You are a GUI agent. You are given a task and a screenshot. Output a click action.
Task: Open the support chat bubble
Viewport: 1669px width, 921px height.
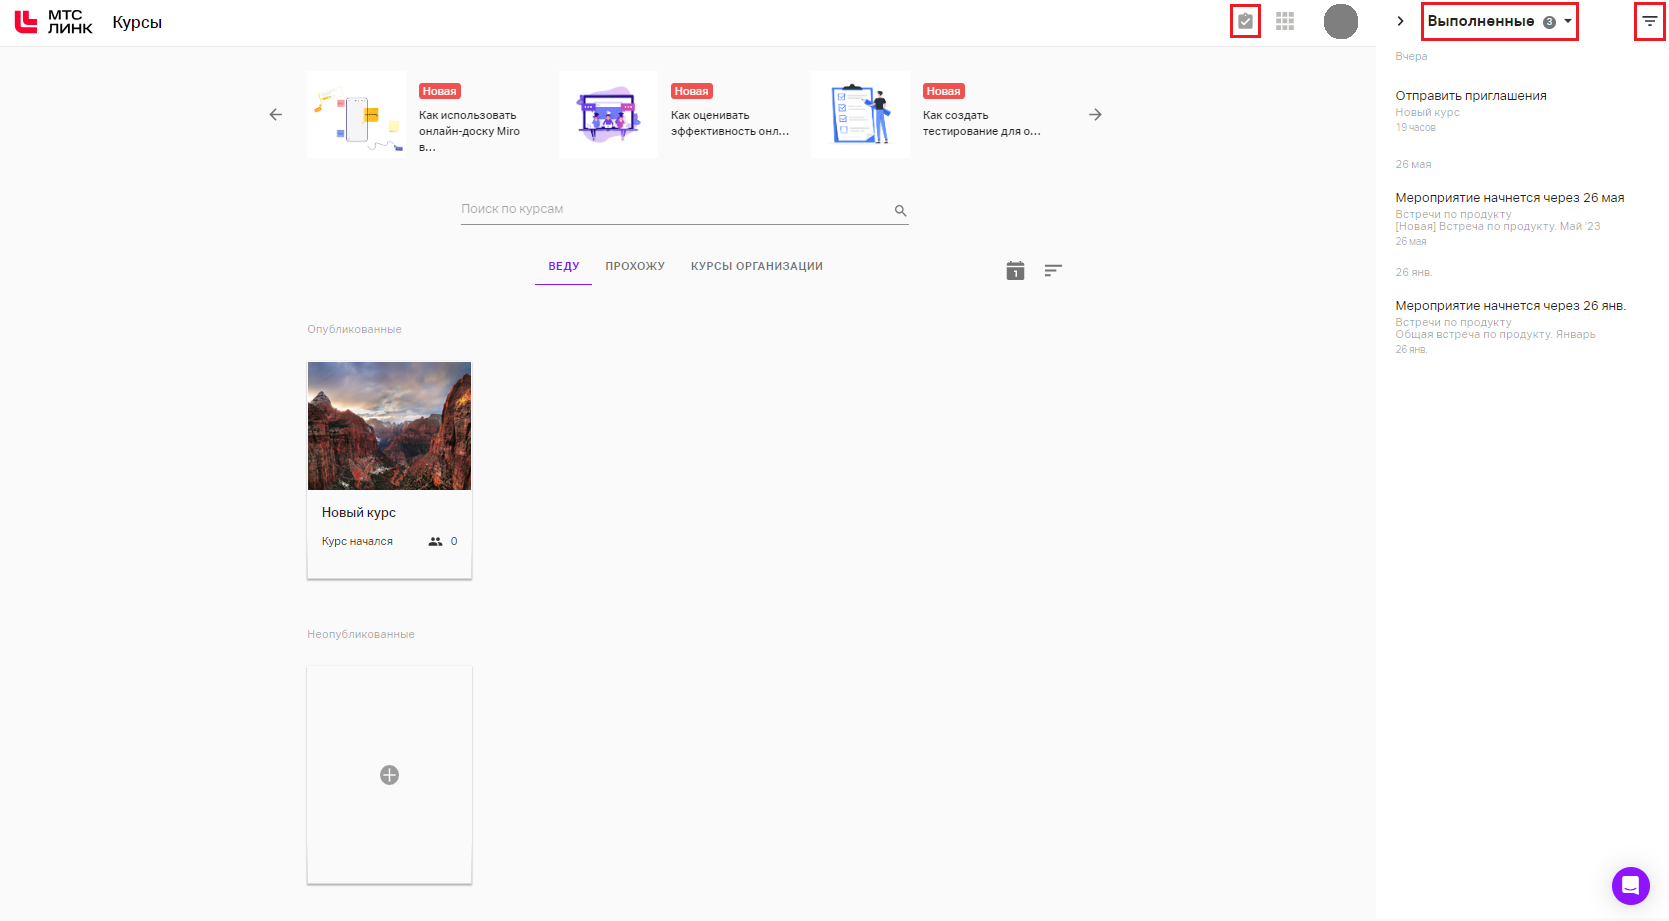coord(1630,885)
